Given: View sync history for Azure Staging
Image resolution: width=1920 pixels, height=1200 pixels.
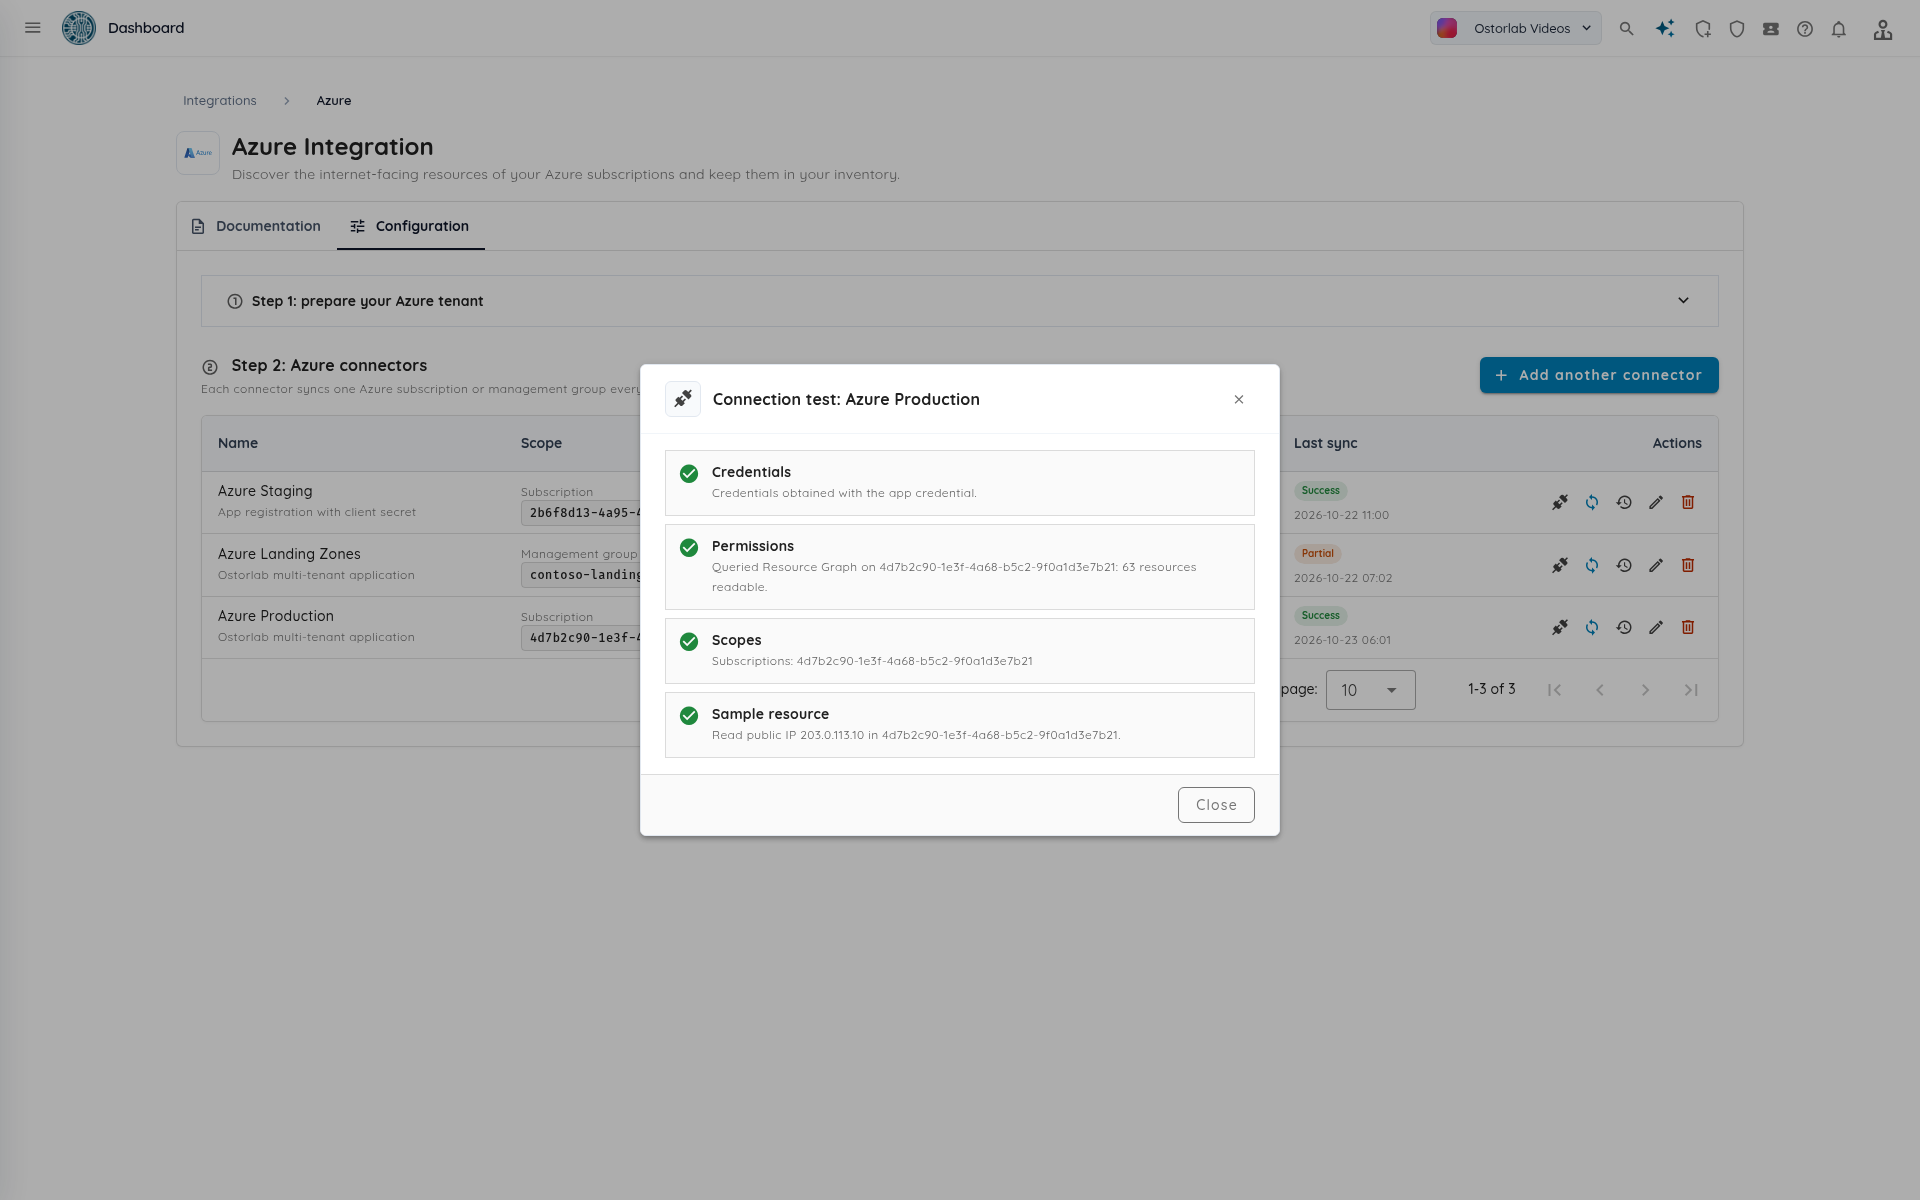Looking at the screenshot, I should (1624, 502).
